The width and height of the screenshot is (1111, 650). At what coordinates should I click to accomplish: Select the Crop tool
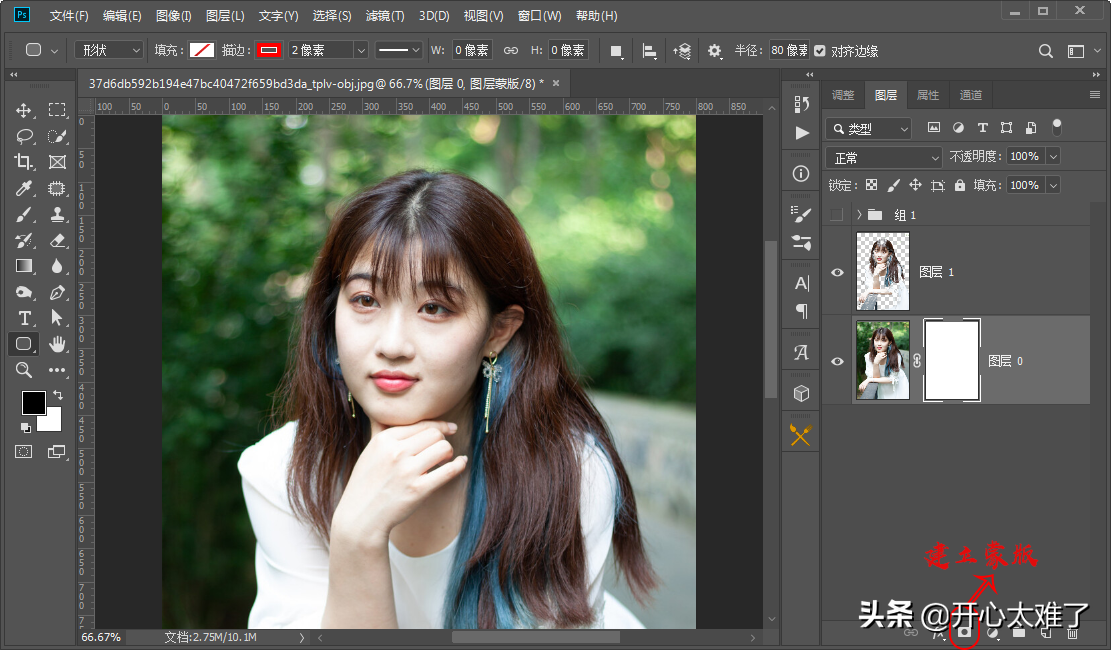[x=24, y=162]
